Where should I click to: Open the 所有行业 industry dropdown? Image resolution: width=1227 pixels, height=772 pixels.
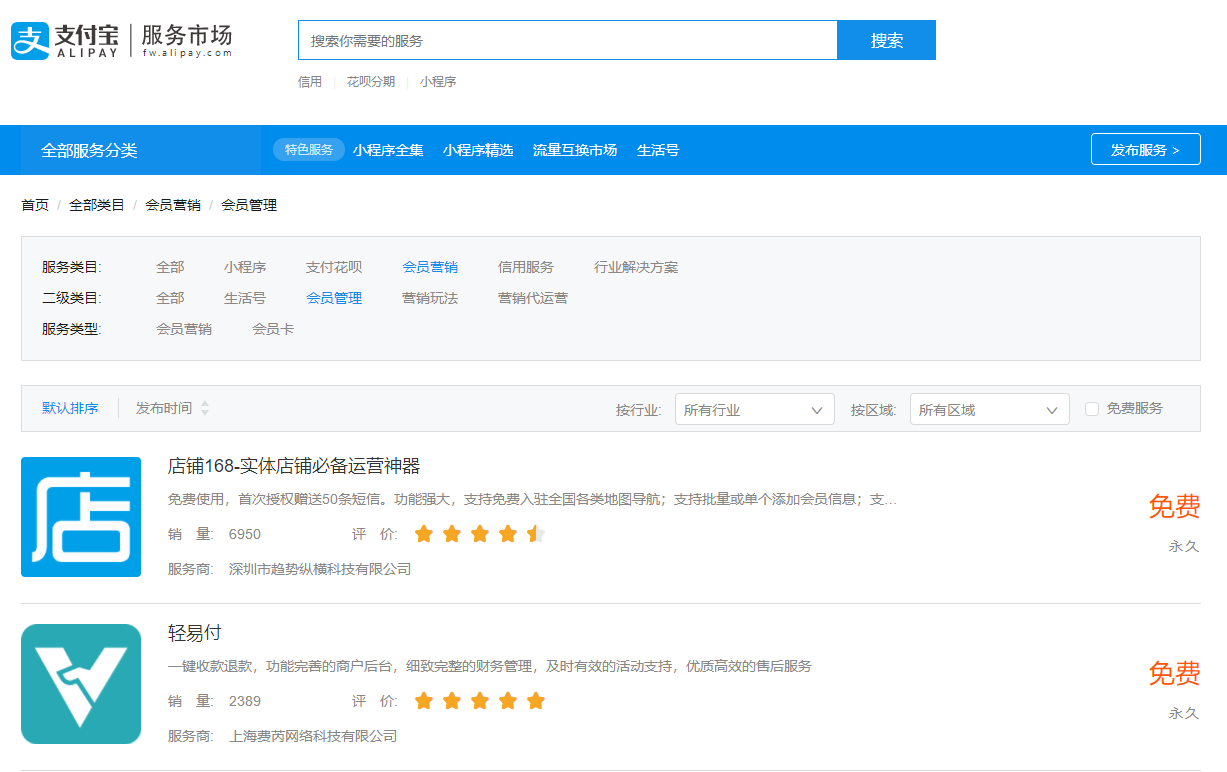(x=755, y=409)
